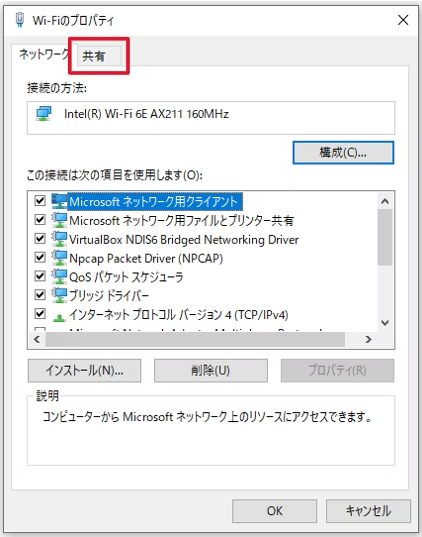Screen dimensions: 422x537
Task: Click the Wi-Fi adapter icon in title bar
Action: pyautogui.click(x=20, y=20)
